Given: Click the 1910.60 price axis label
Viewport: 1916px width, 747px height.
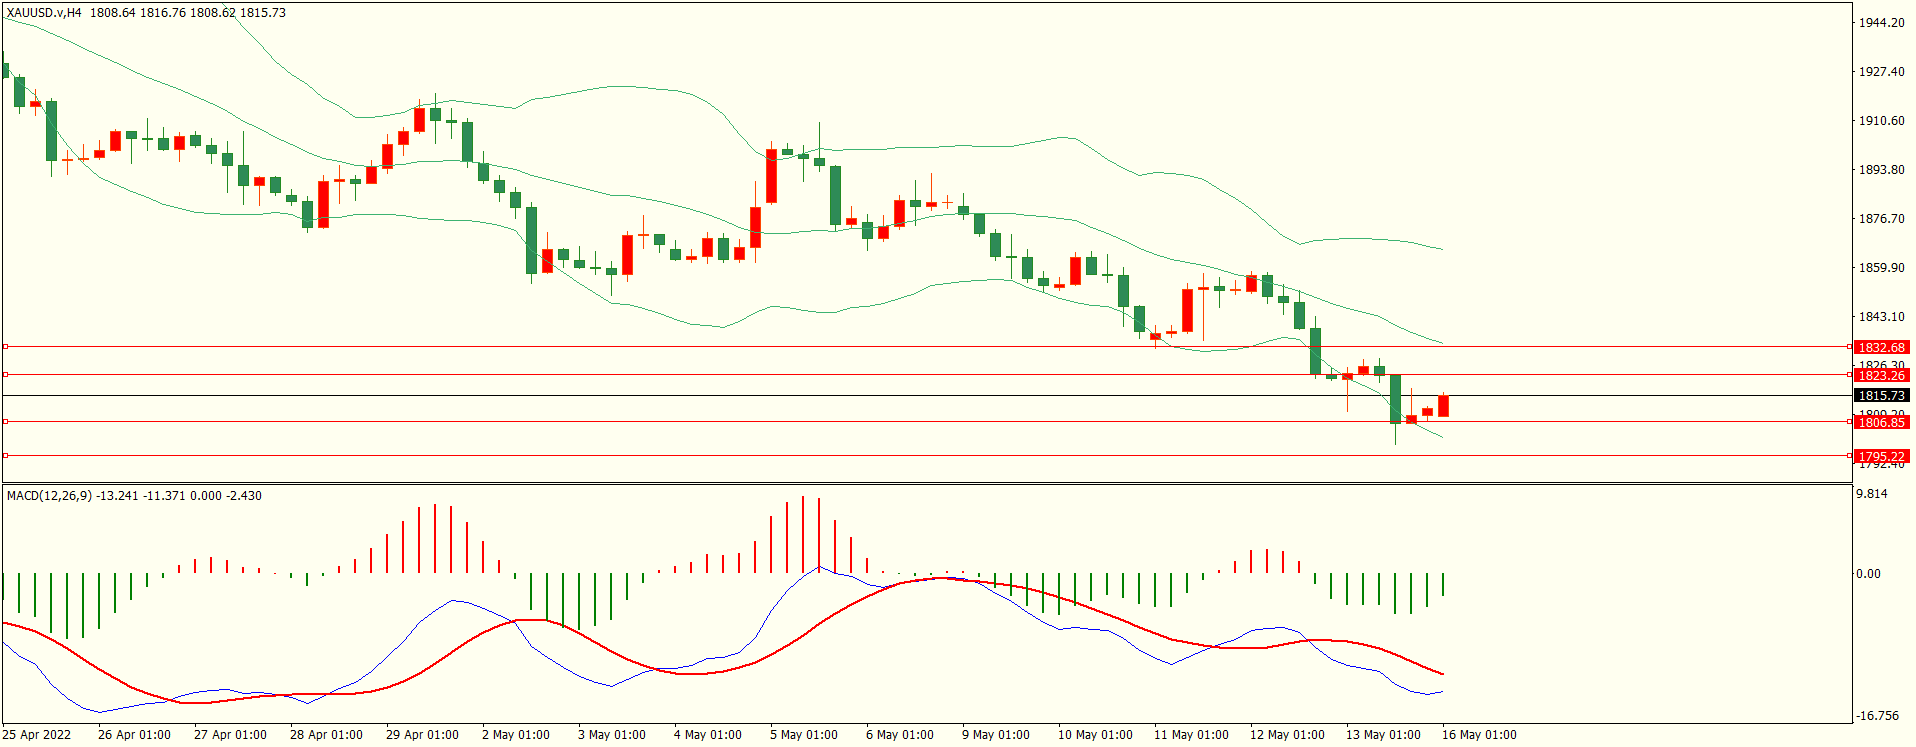Looking at the screenshot, I should (1881, 121).
